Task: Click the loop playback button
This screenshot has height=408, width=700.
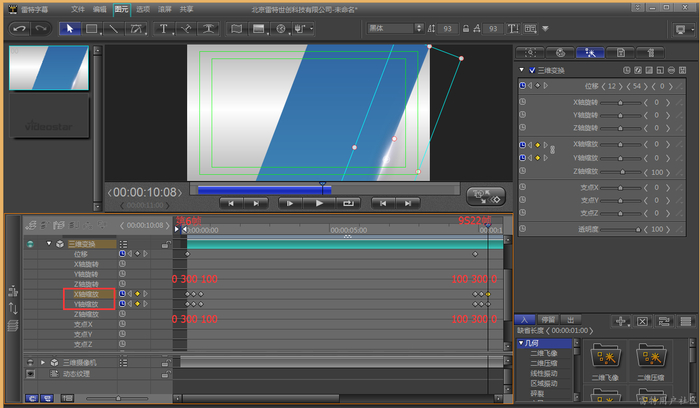Action: pyautogui.click(x=348, y=203)
